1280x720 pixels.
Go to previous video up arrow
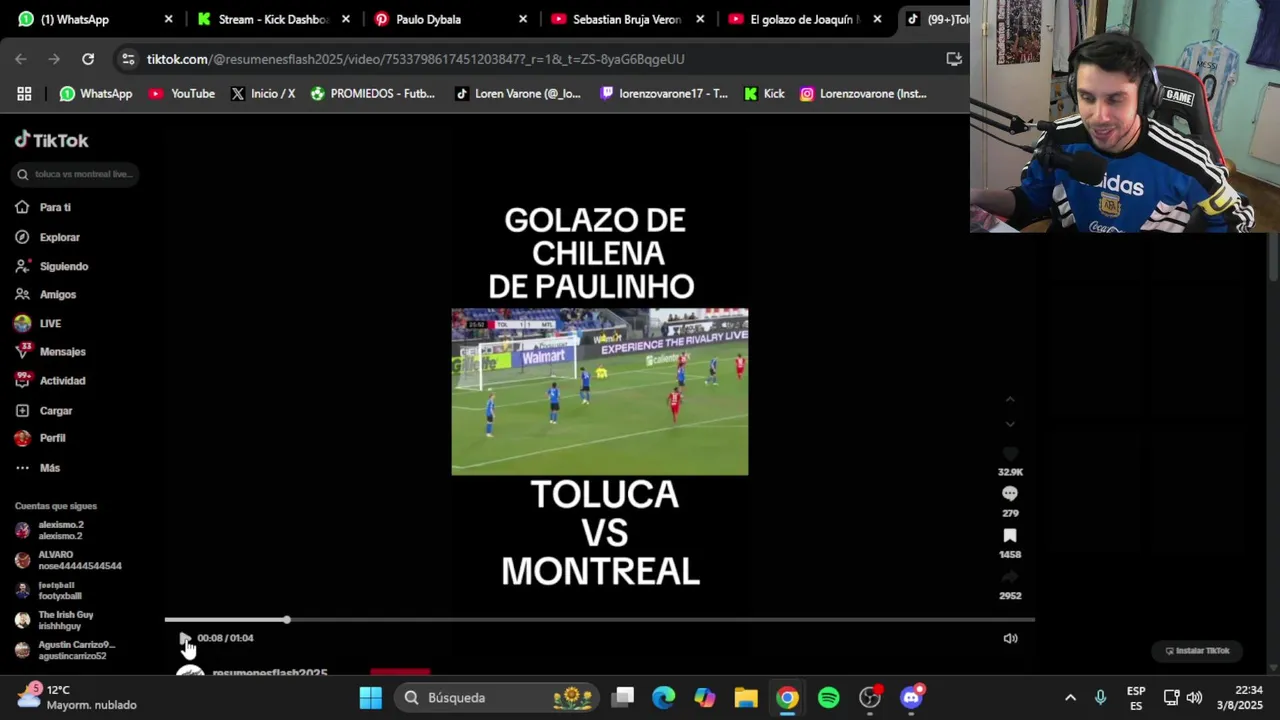(1010, 400)
